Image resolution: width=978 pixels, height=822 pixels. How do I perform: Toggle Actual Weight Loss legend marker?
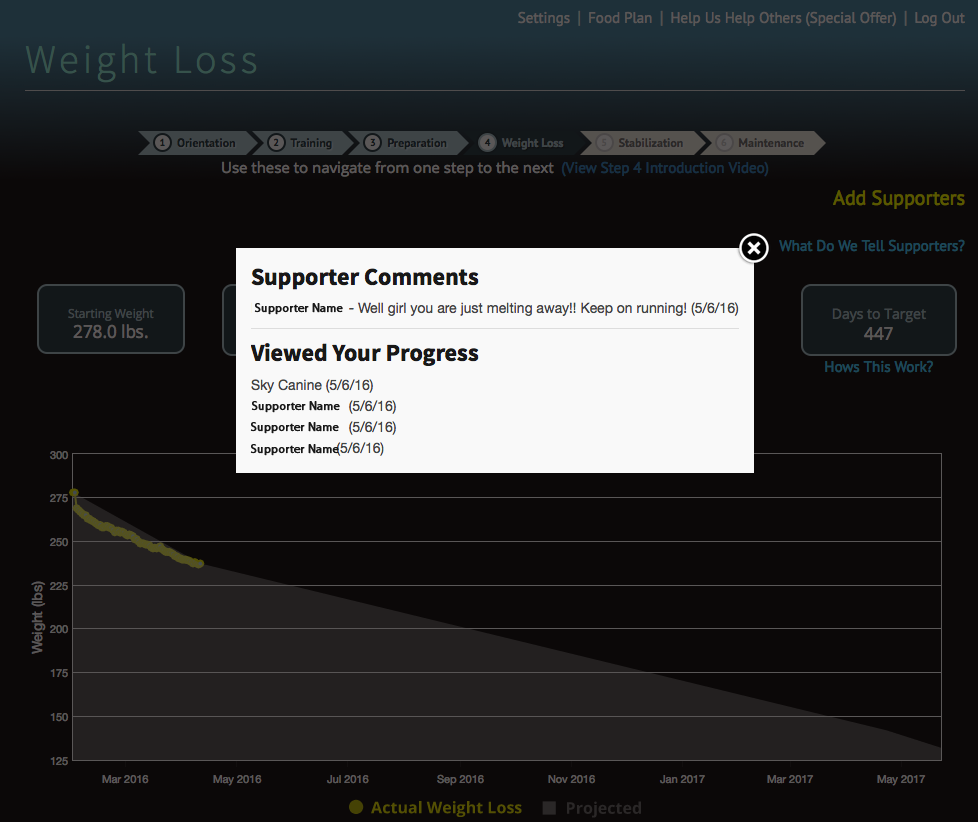pos(356,808)
